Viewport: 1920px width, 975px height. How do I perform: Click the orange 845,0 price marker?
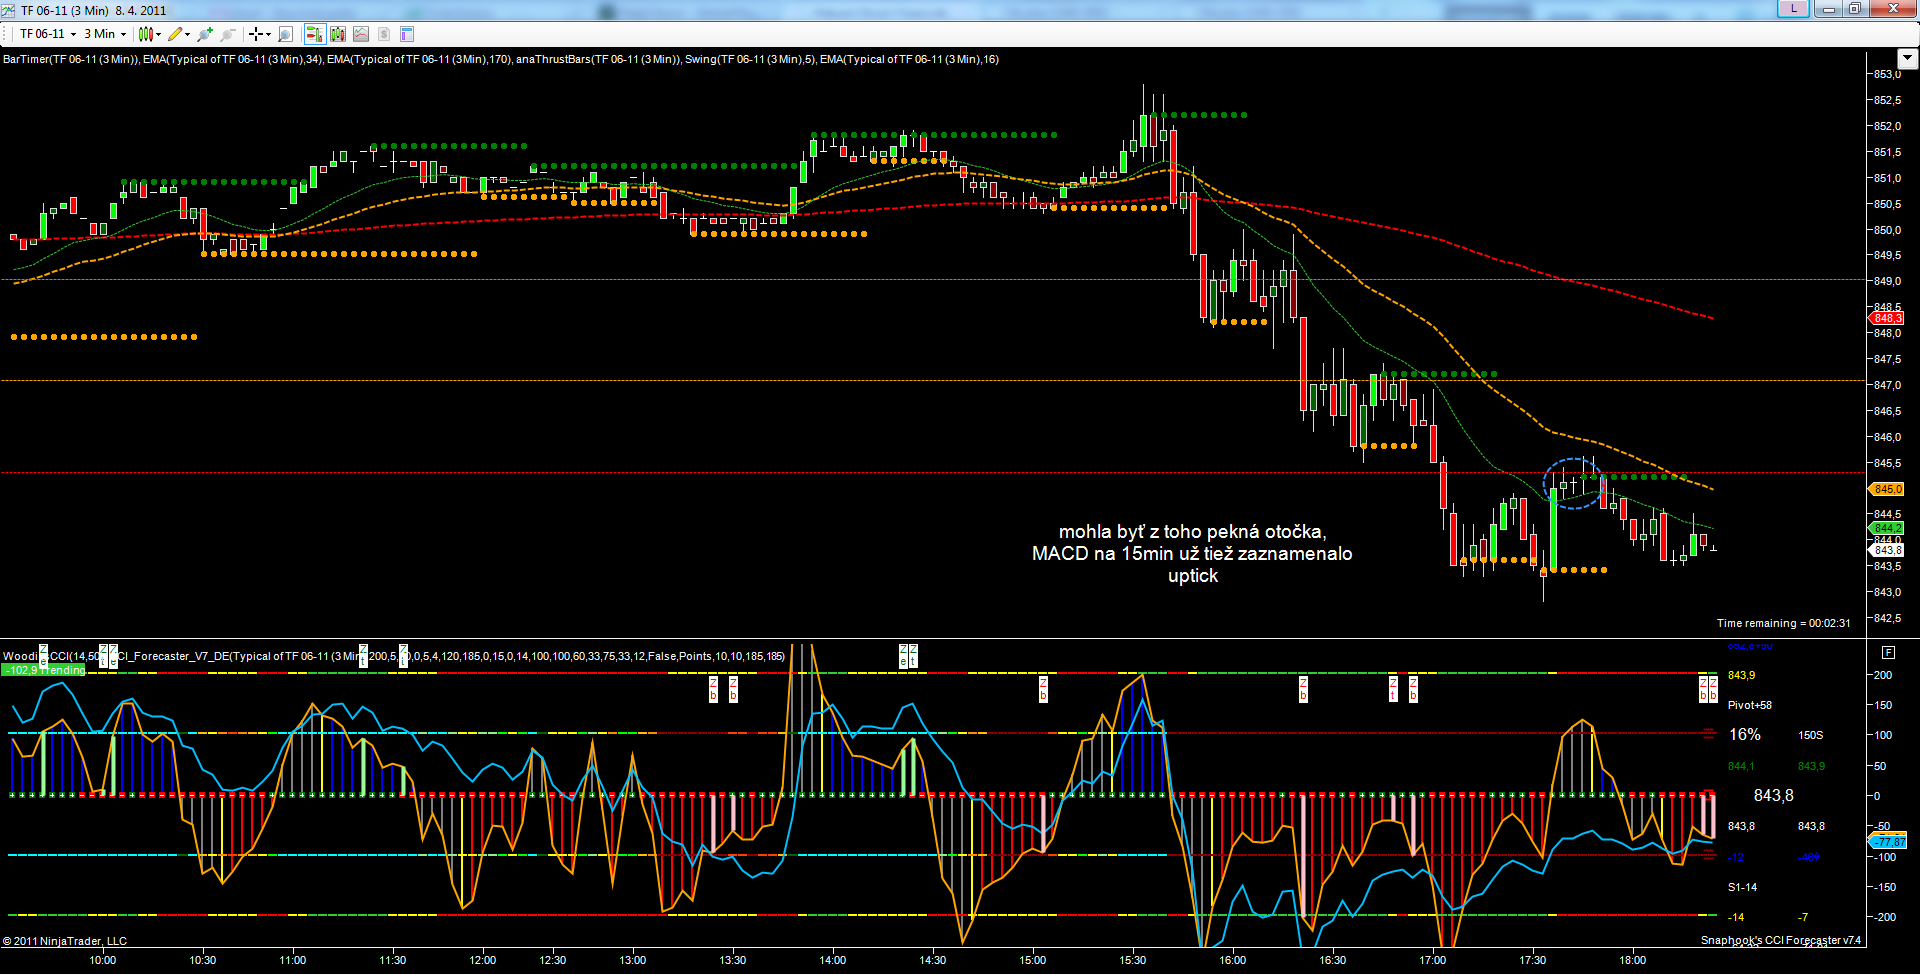pos(1887,489)
